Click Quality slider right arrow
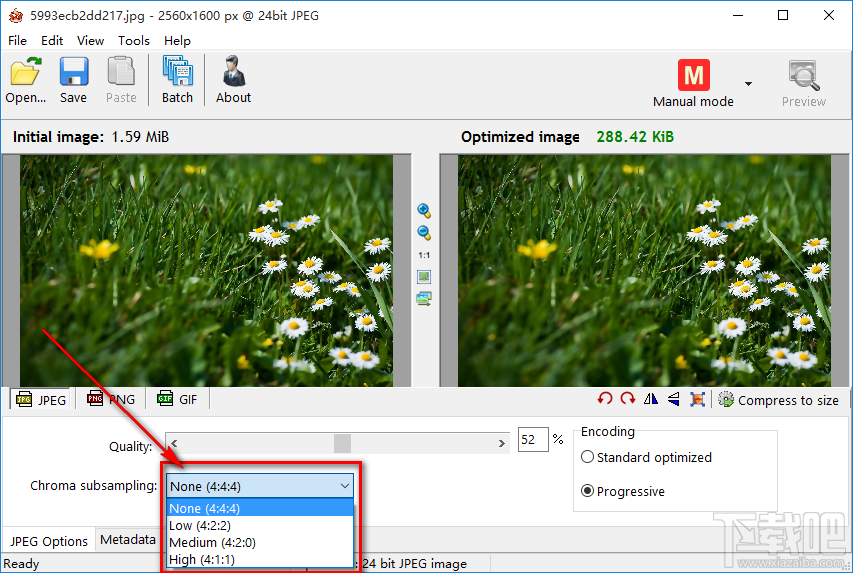Viewport: 853px width, 573px height. 501,443
